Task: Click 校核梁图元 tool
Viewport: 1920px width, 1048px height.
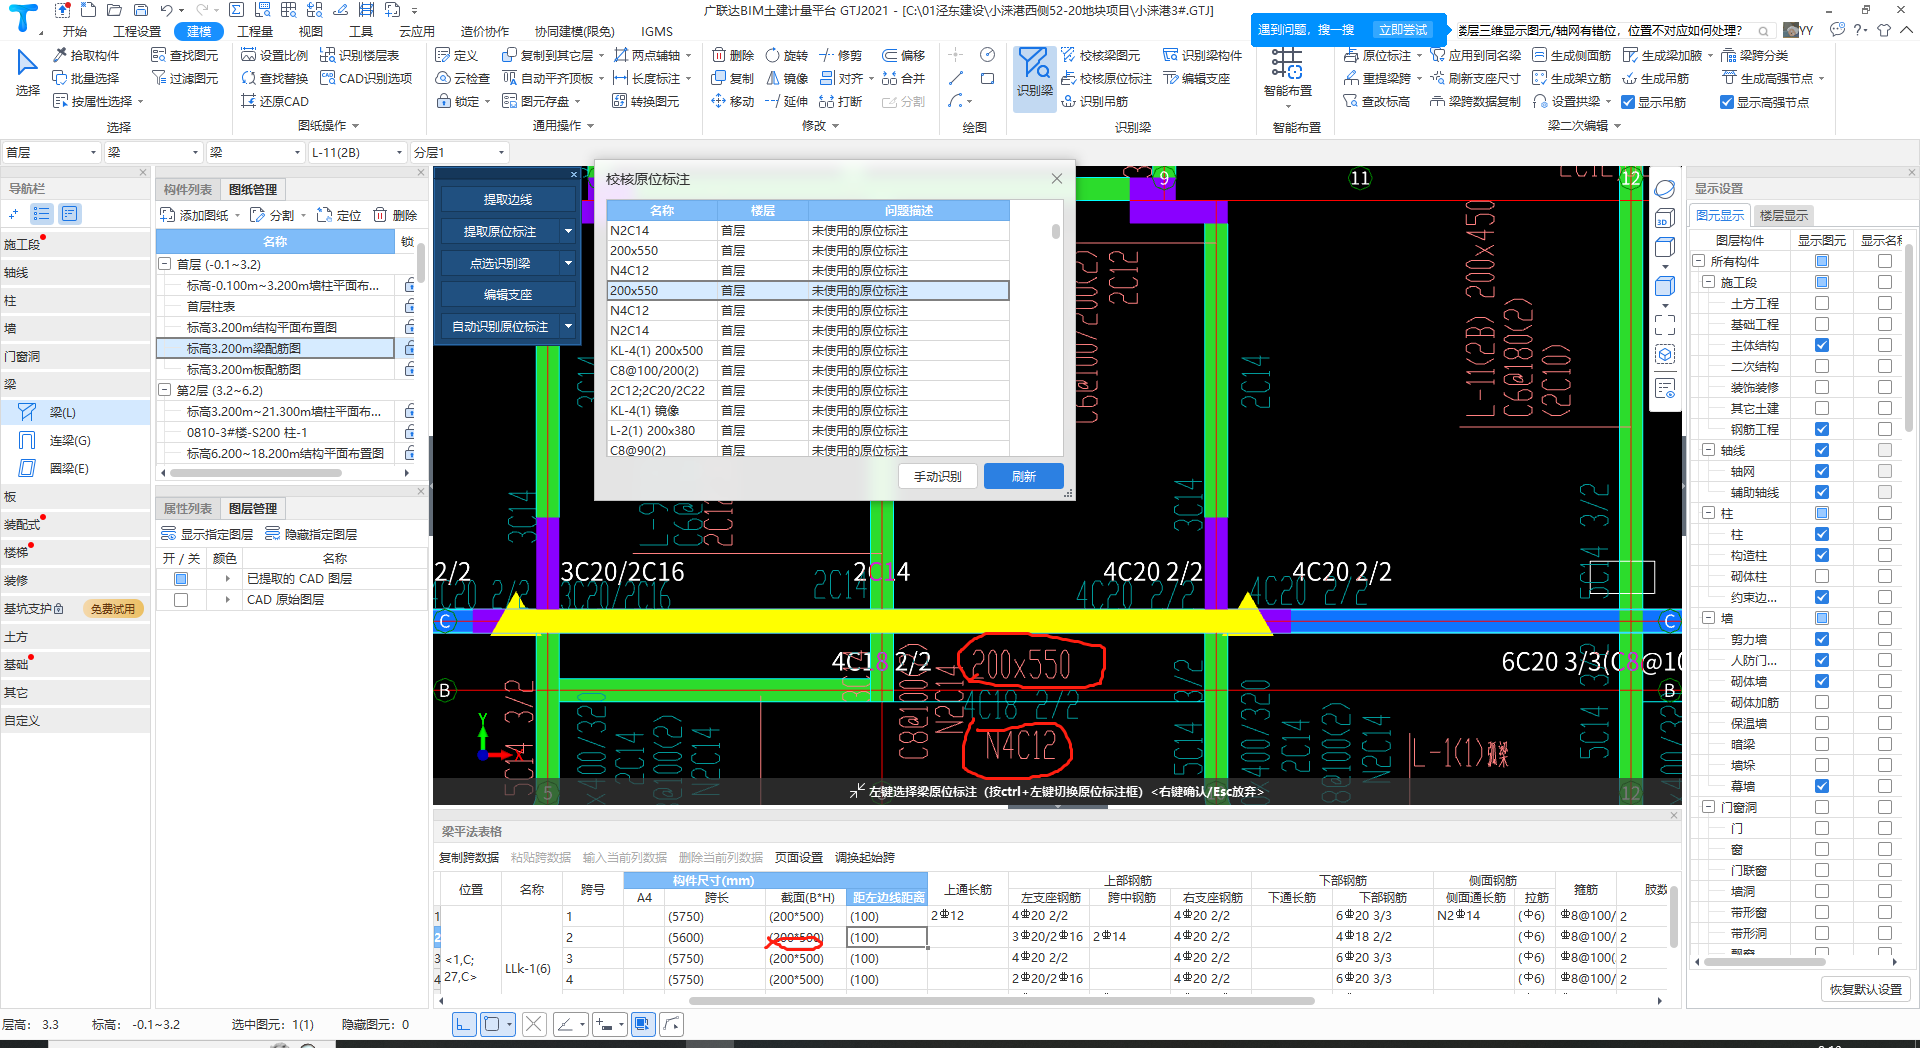Action: click(x=1100, y=55)
